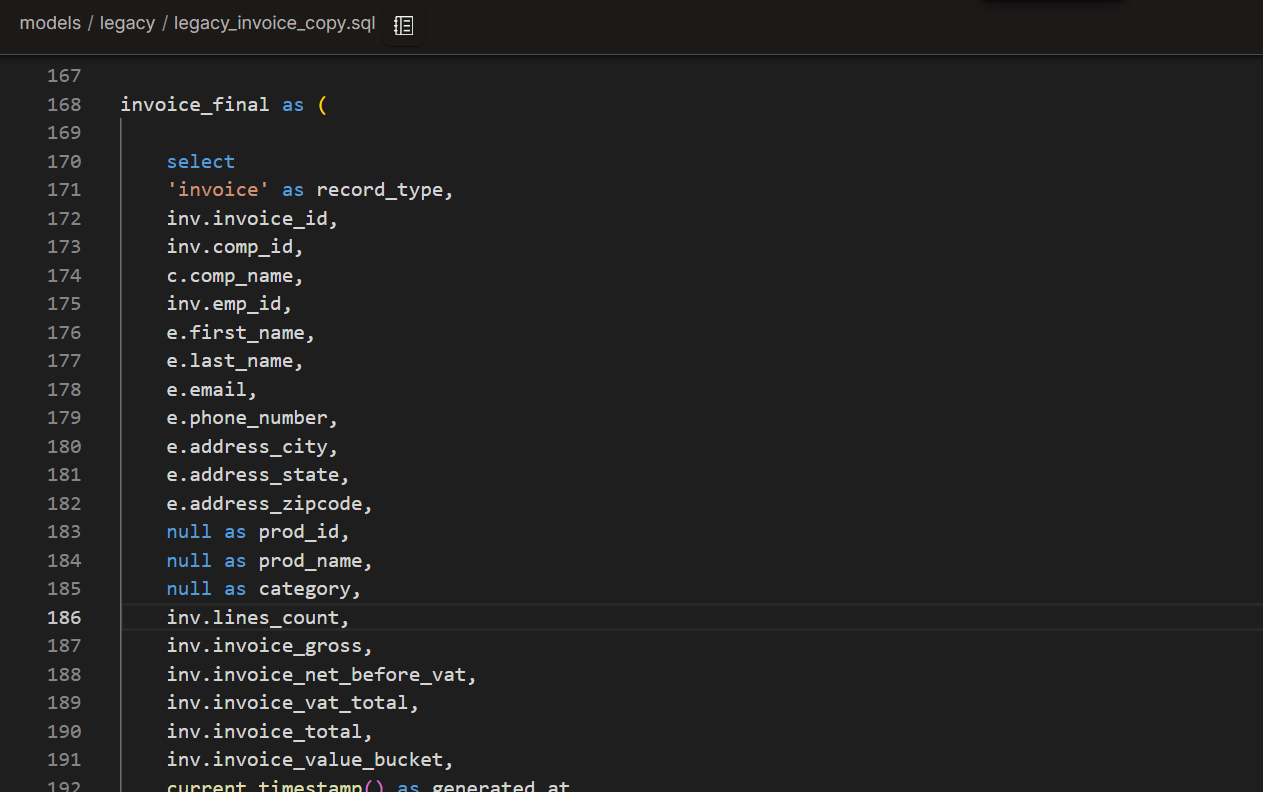Viewport: 1263px width, 792px height.
Task: Place cursor on "'invoice' as record_type," line
Action: pos(310,190)
